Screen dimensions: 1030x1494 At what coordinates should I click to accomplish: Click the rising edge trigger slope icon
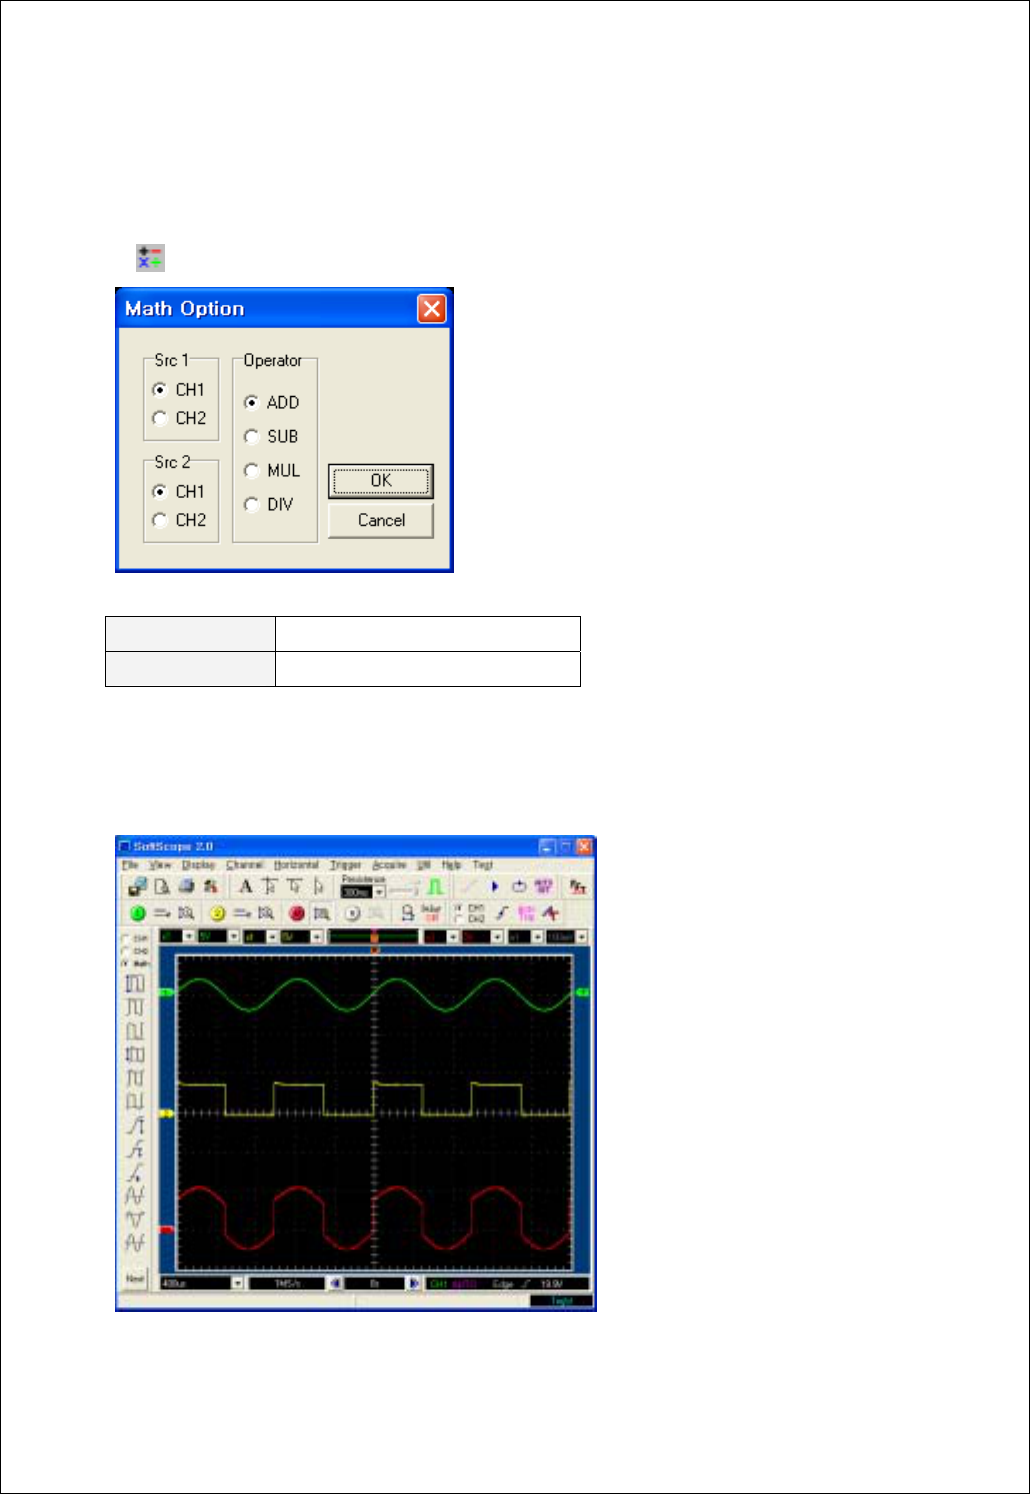pyautogui.click(x=502, y=913)
